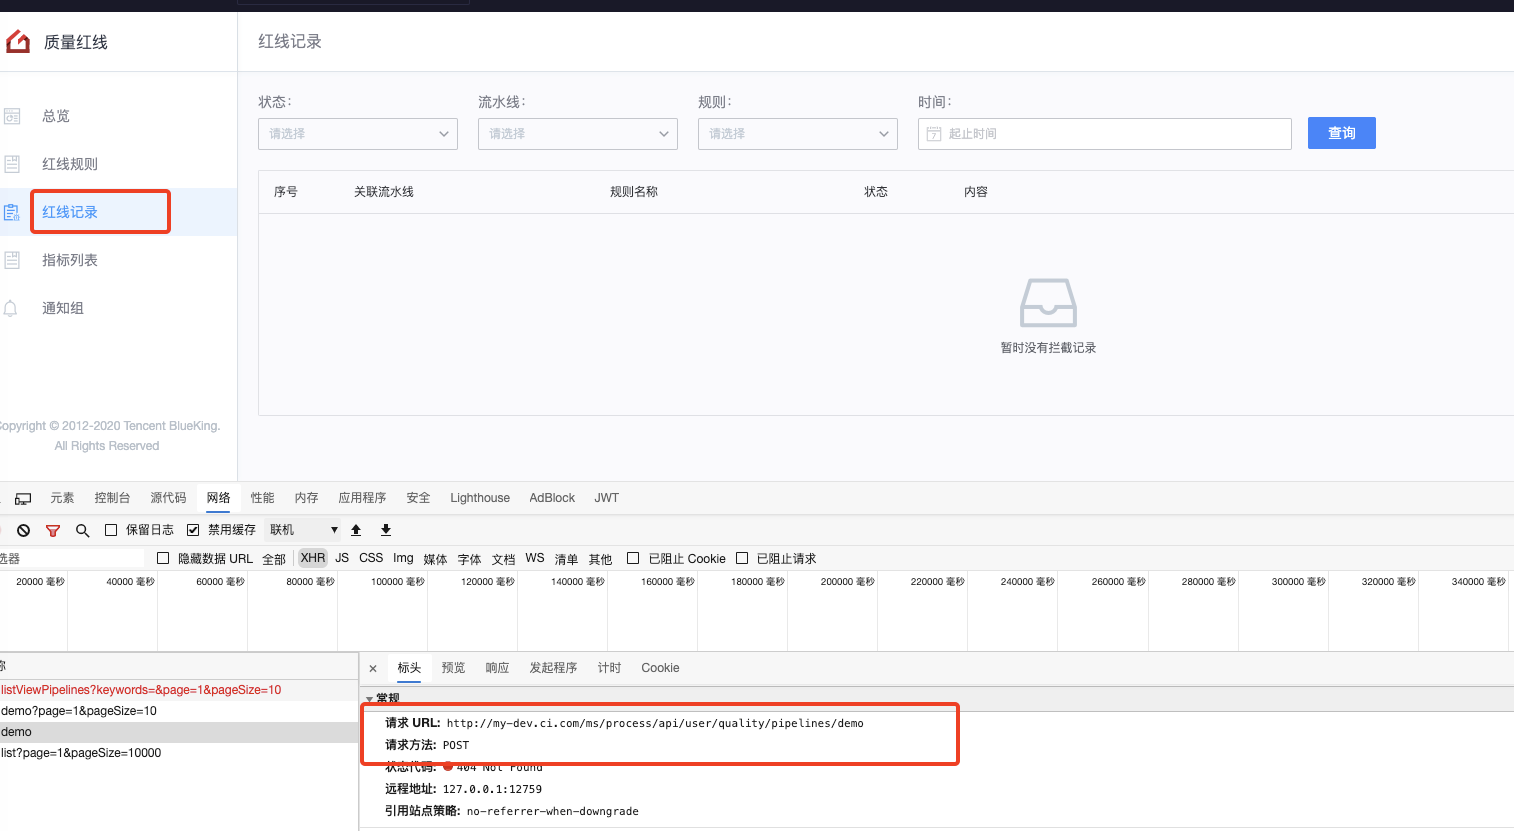Click the import HAR upload arrow icon
This screenshot has width=1514, height=831.
click(356, 530)
